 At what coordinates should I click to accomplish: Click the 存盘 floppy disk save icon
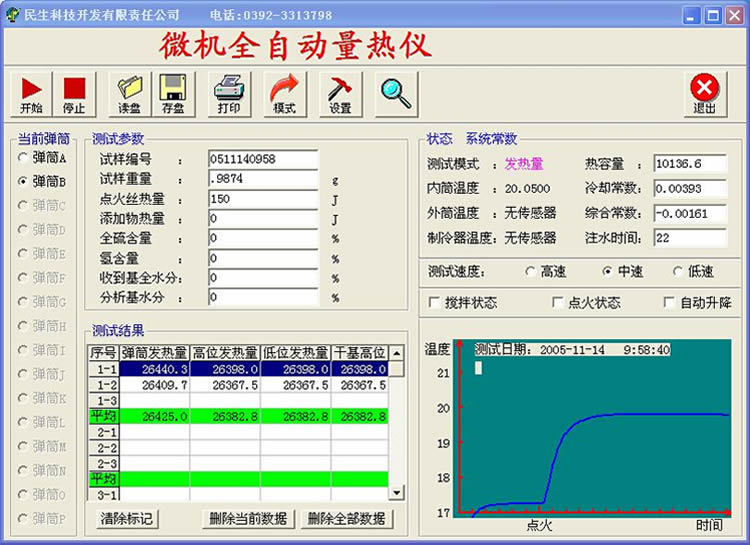click(173, 94)
